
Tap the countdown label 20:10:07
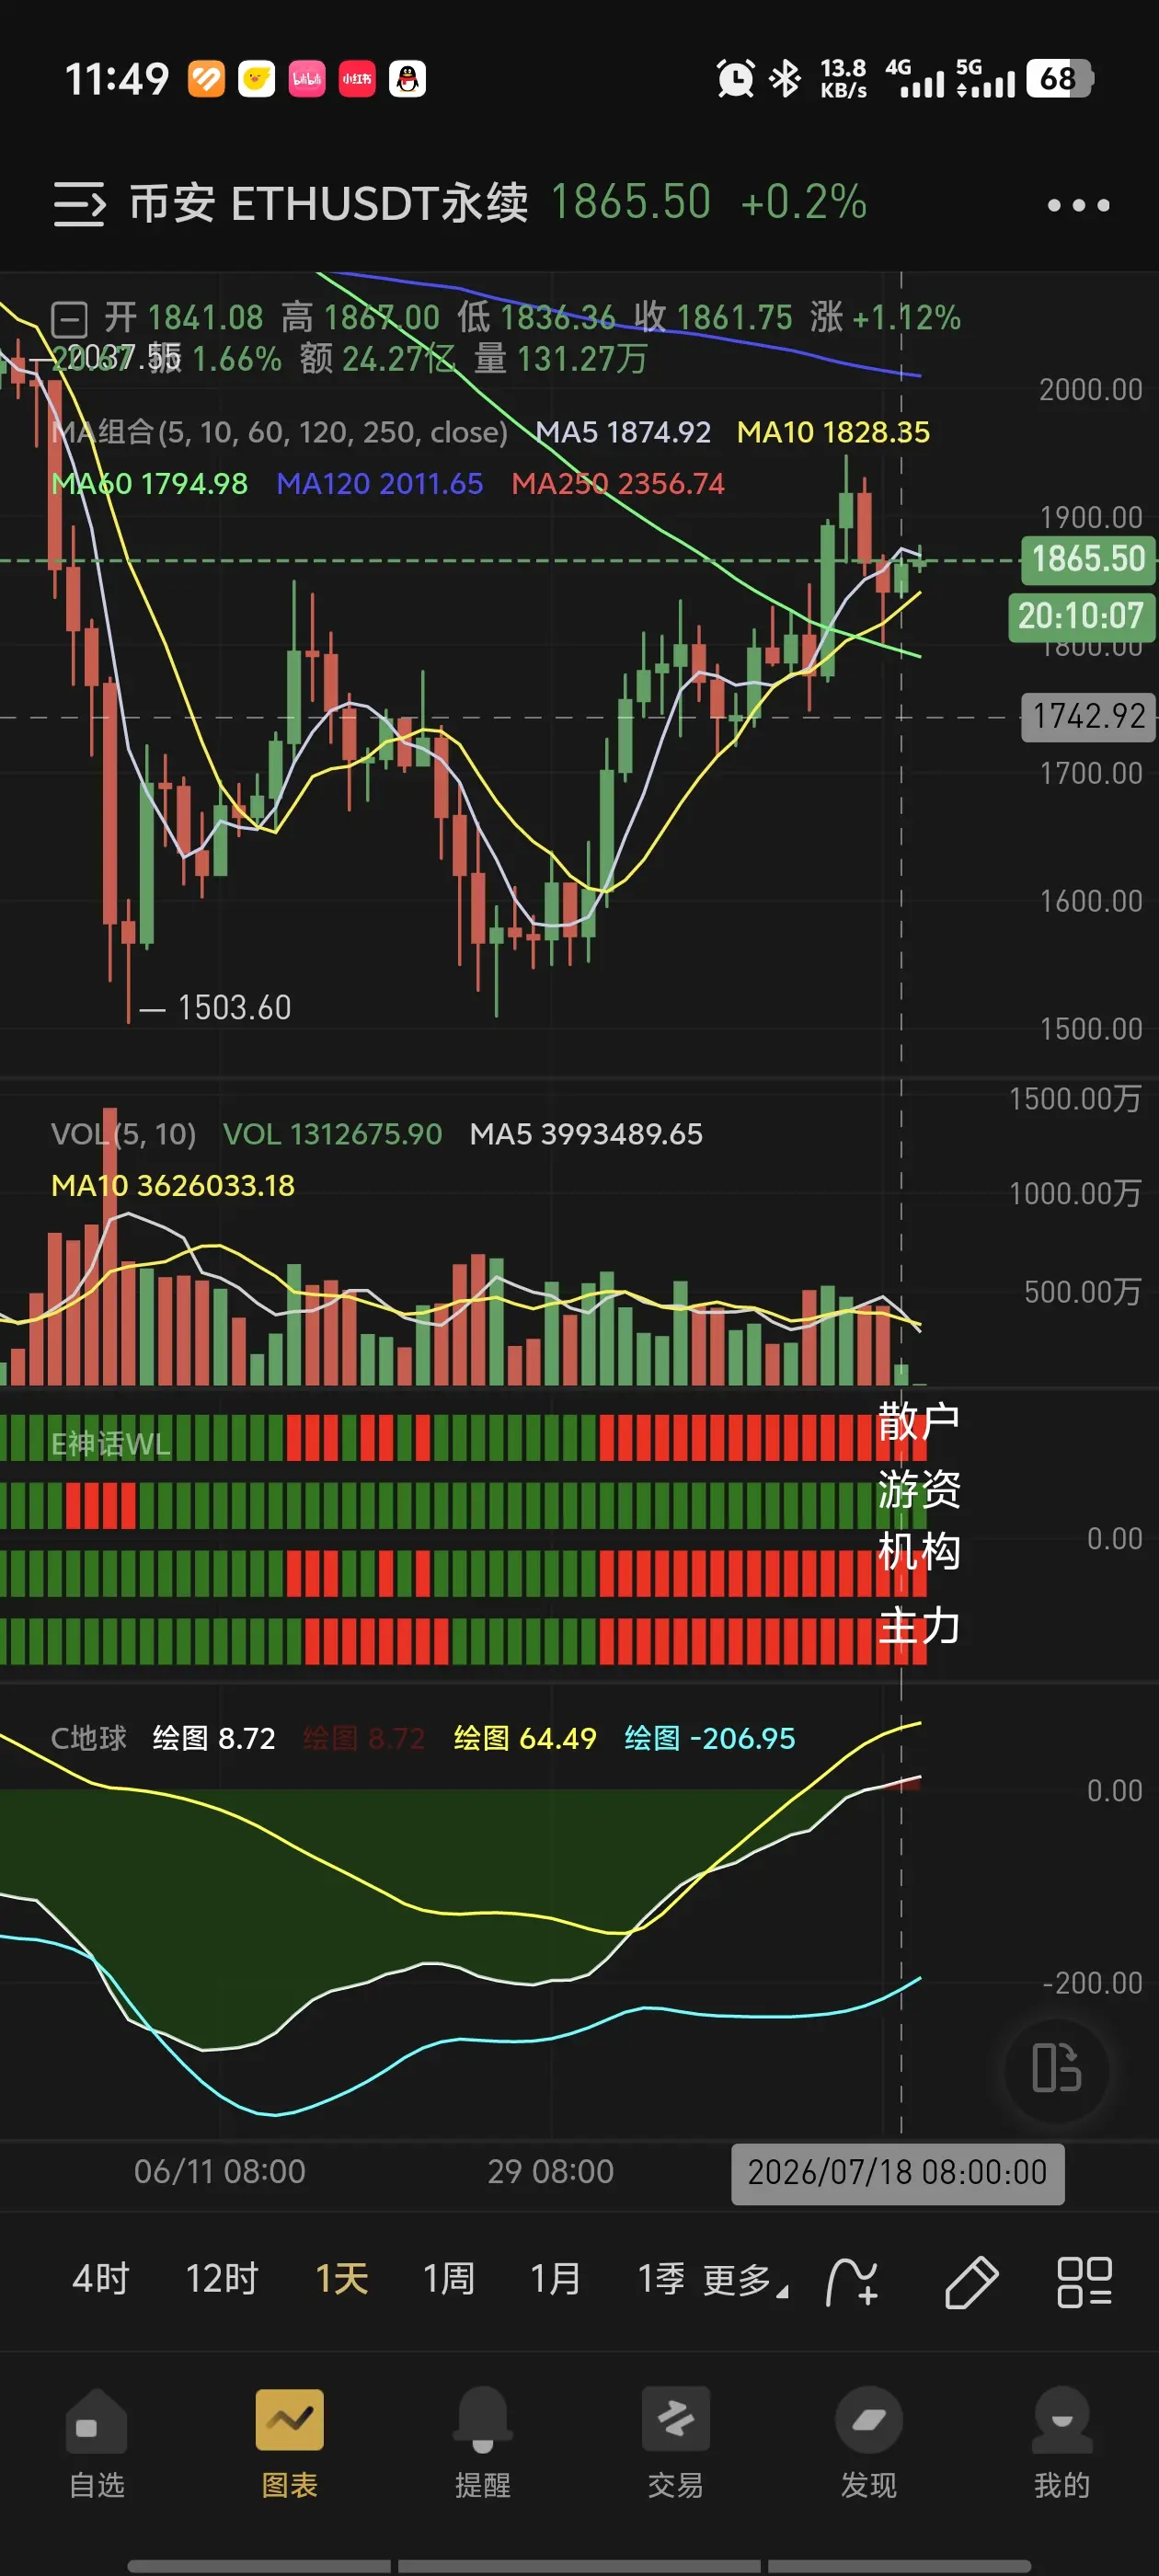click(1081, 616)
